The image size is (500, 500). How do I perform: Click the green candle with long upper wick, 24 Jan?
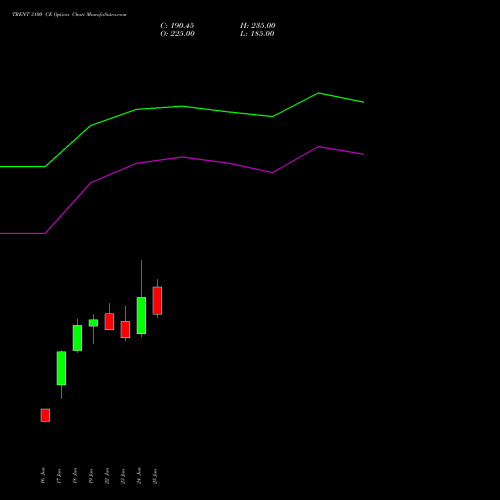click(x=141, y=315)
